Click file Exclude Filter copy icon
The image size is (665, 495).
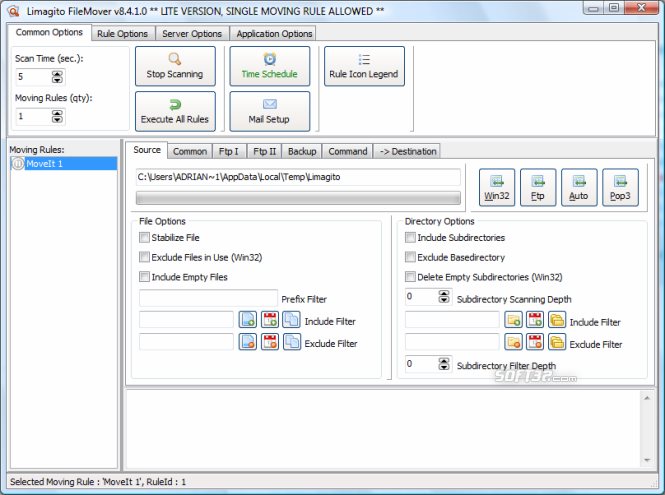(292, 341)
